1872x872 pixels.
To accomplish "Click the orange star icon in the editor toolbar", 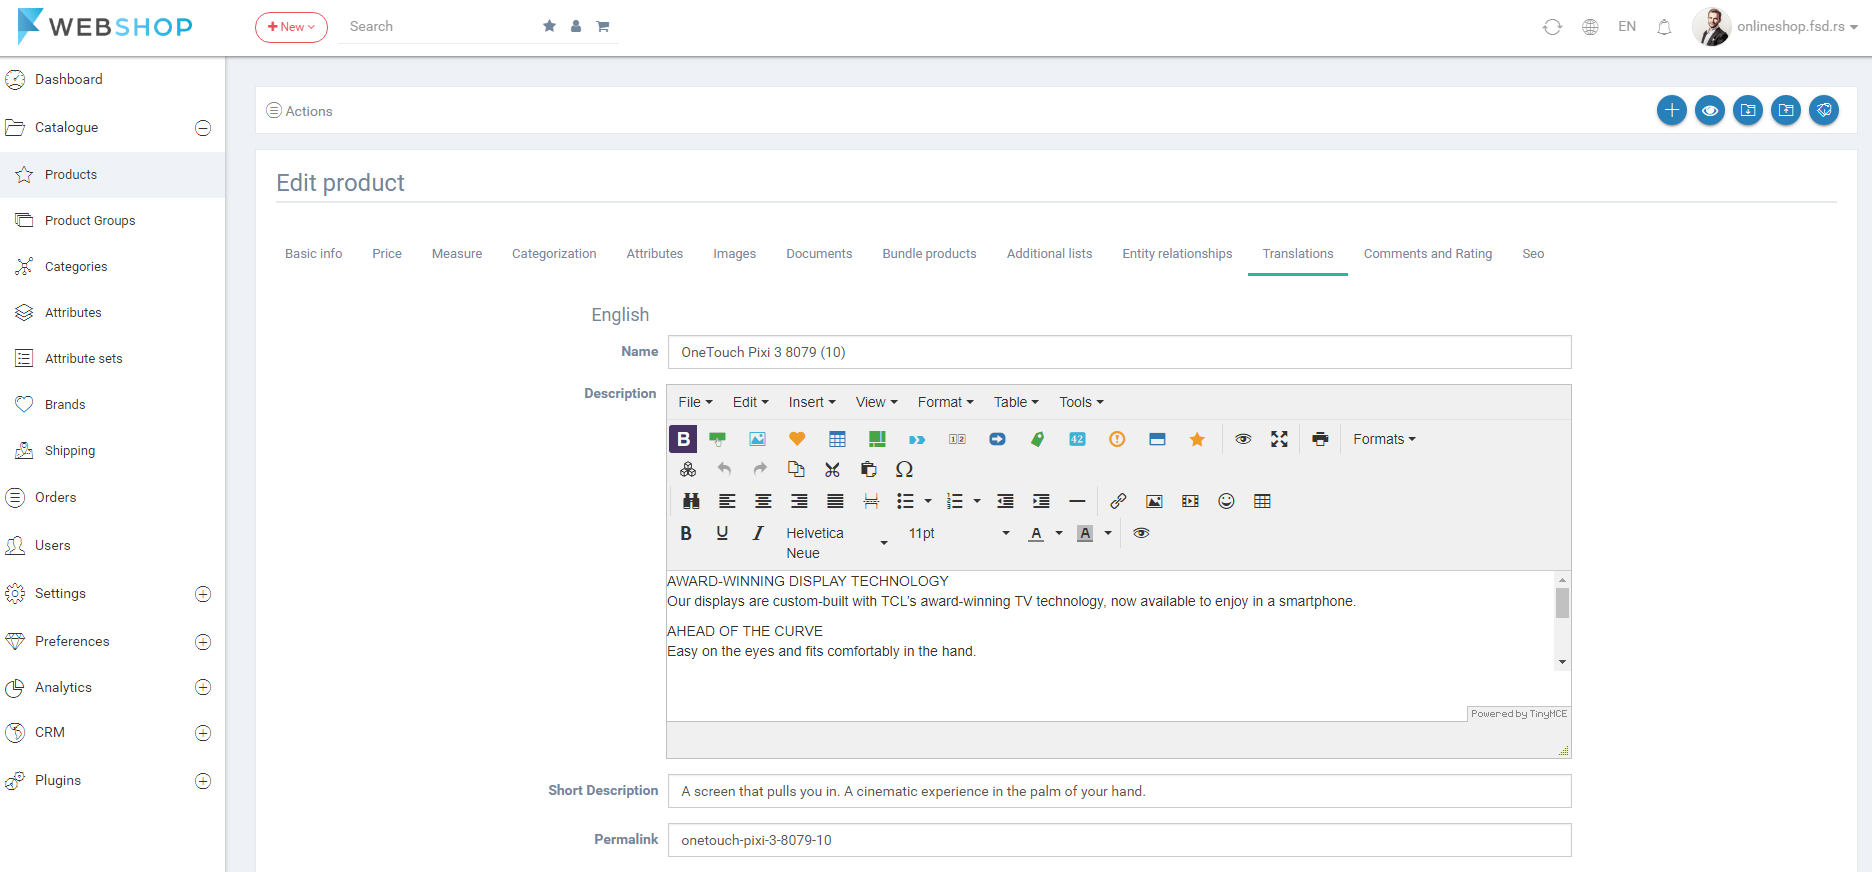I will [x=1197, y=439].
